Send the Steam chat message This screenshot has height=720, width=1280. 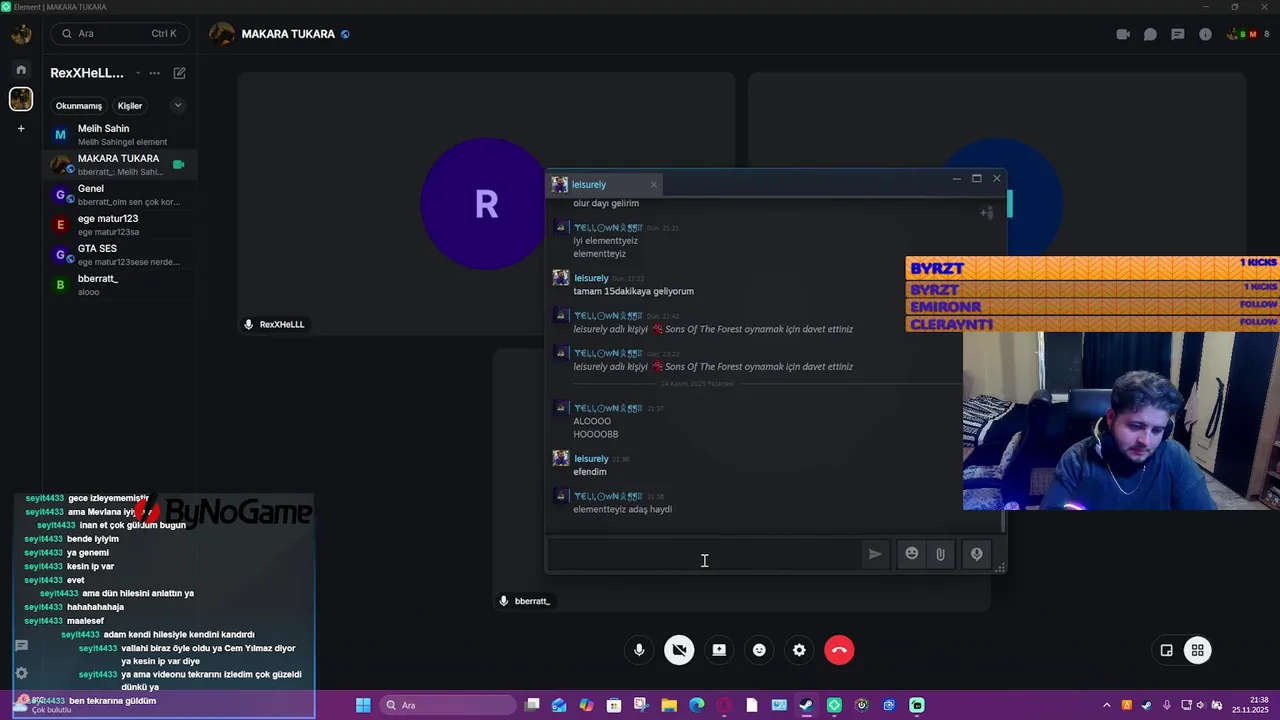pyautogui.click(x=875, y=554)
